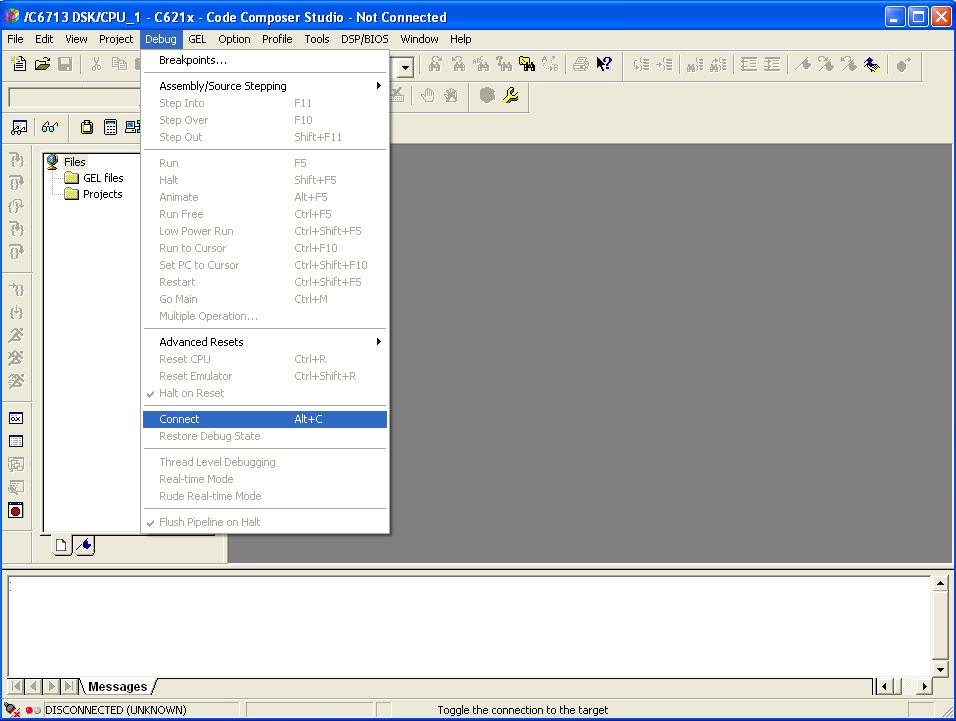Click the output horizontal scroll left arrow

click(883, 686)
